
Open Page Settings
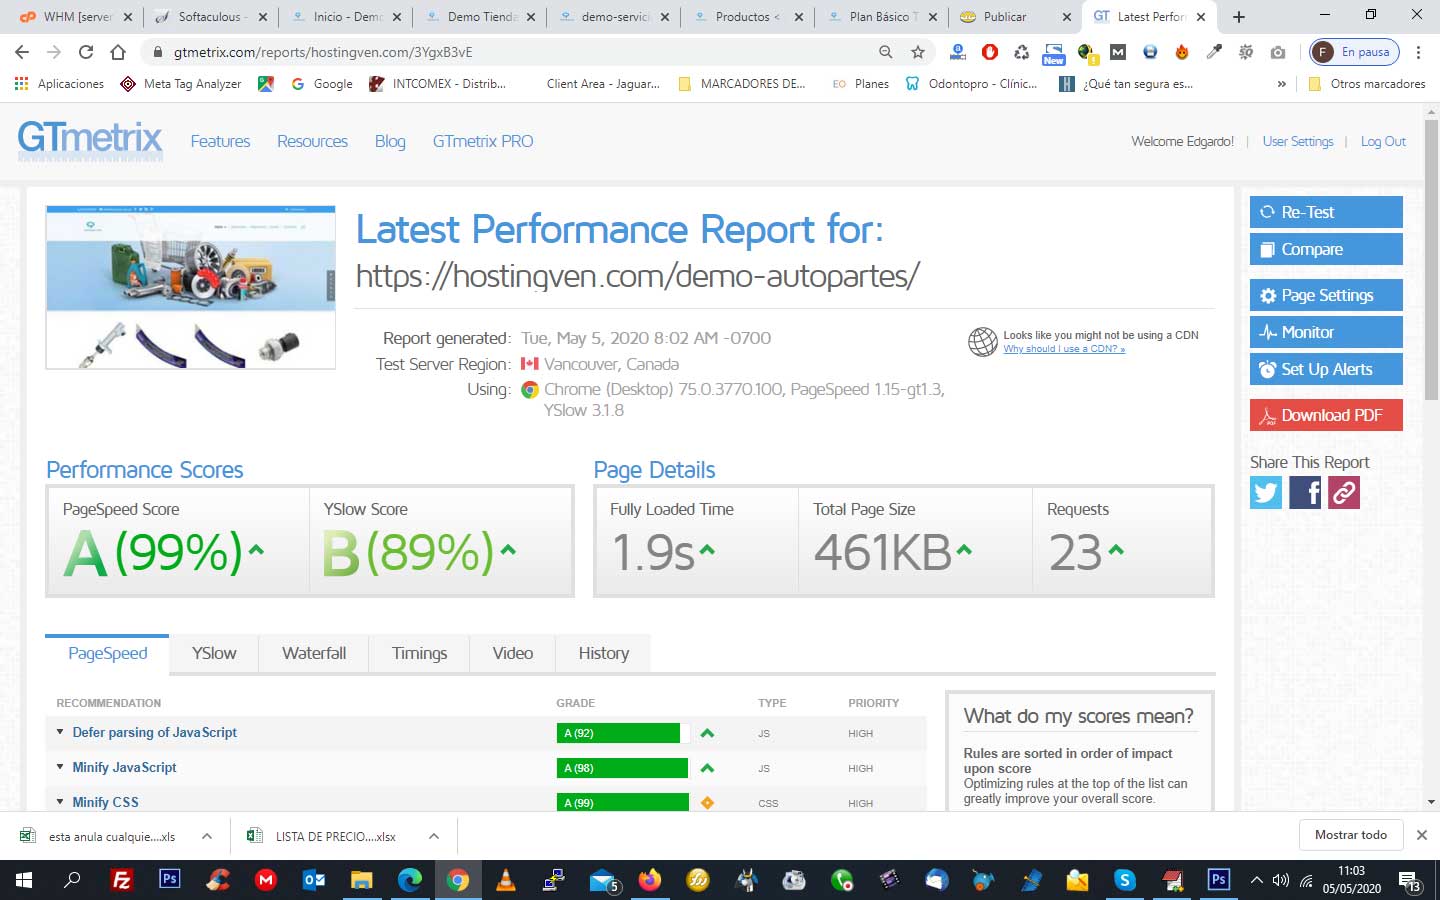(1326, 295)
